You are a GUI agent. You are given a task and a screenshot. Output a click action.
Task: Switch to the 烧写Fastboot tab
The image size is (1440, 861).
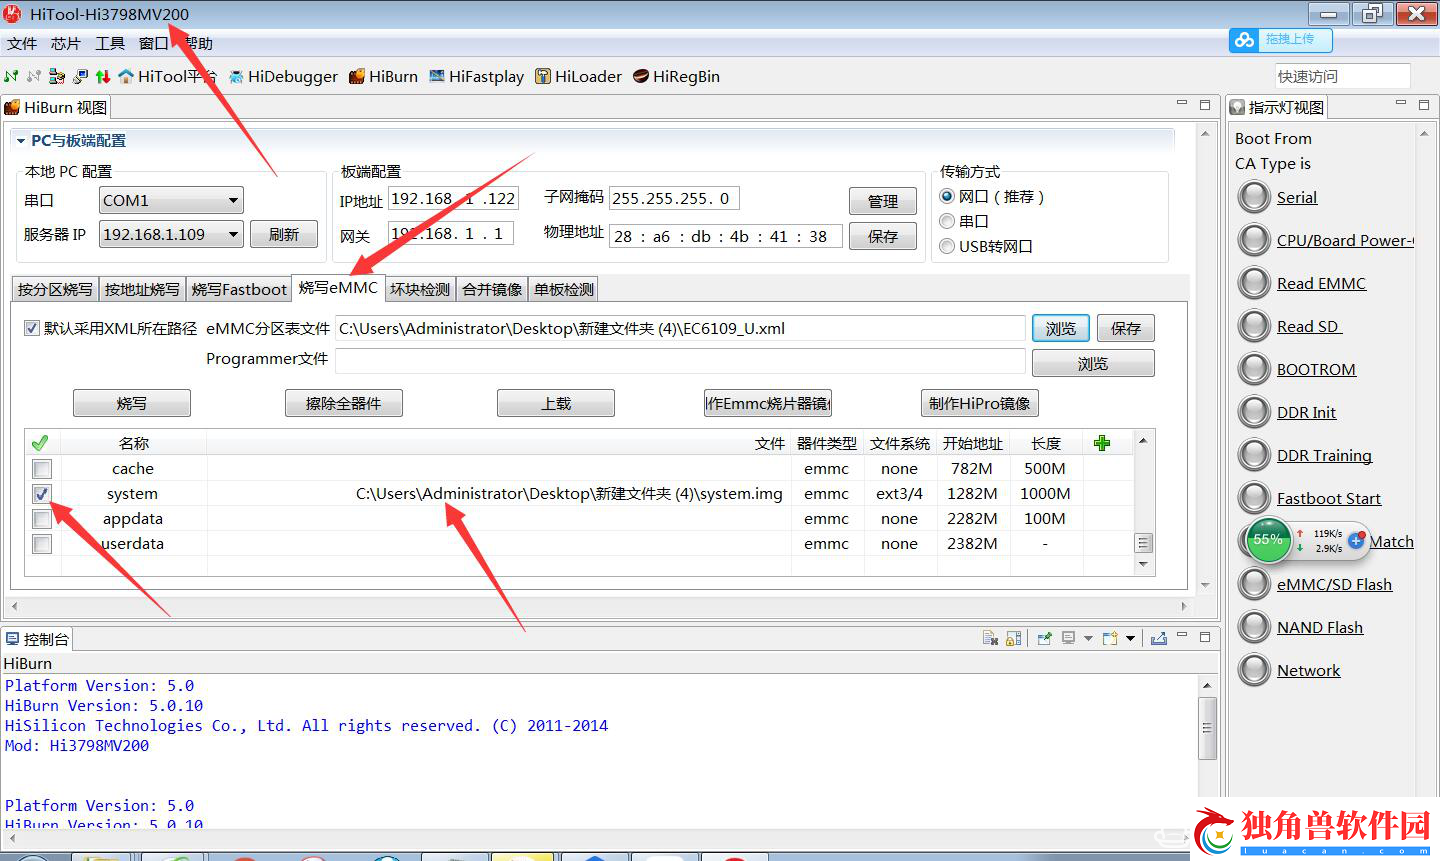(239, 289)
